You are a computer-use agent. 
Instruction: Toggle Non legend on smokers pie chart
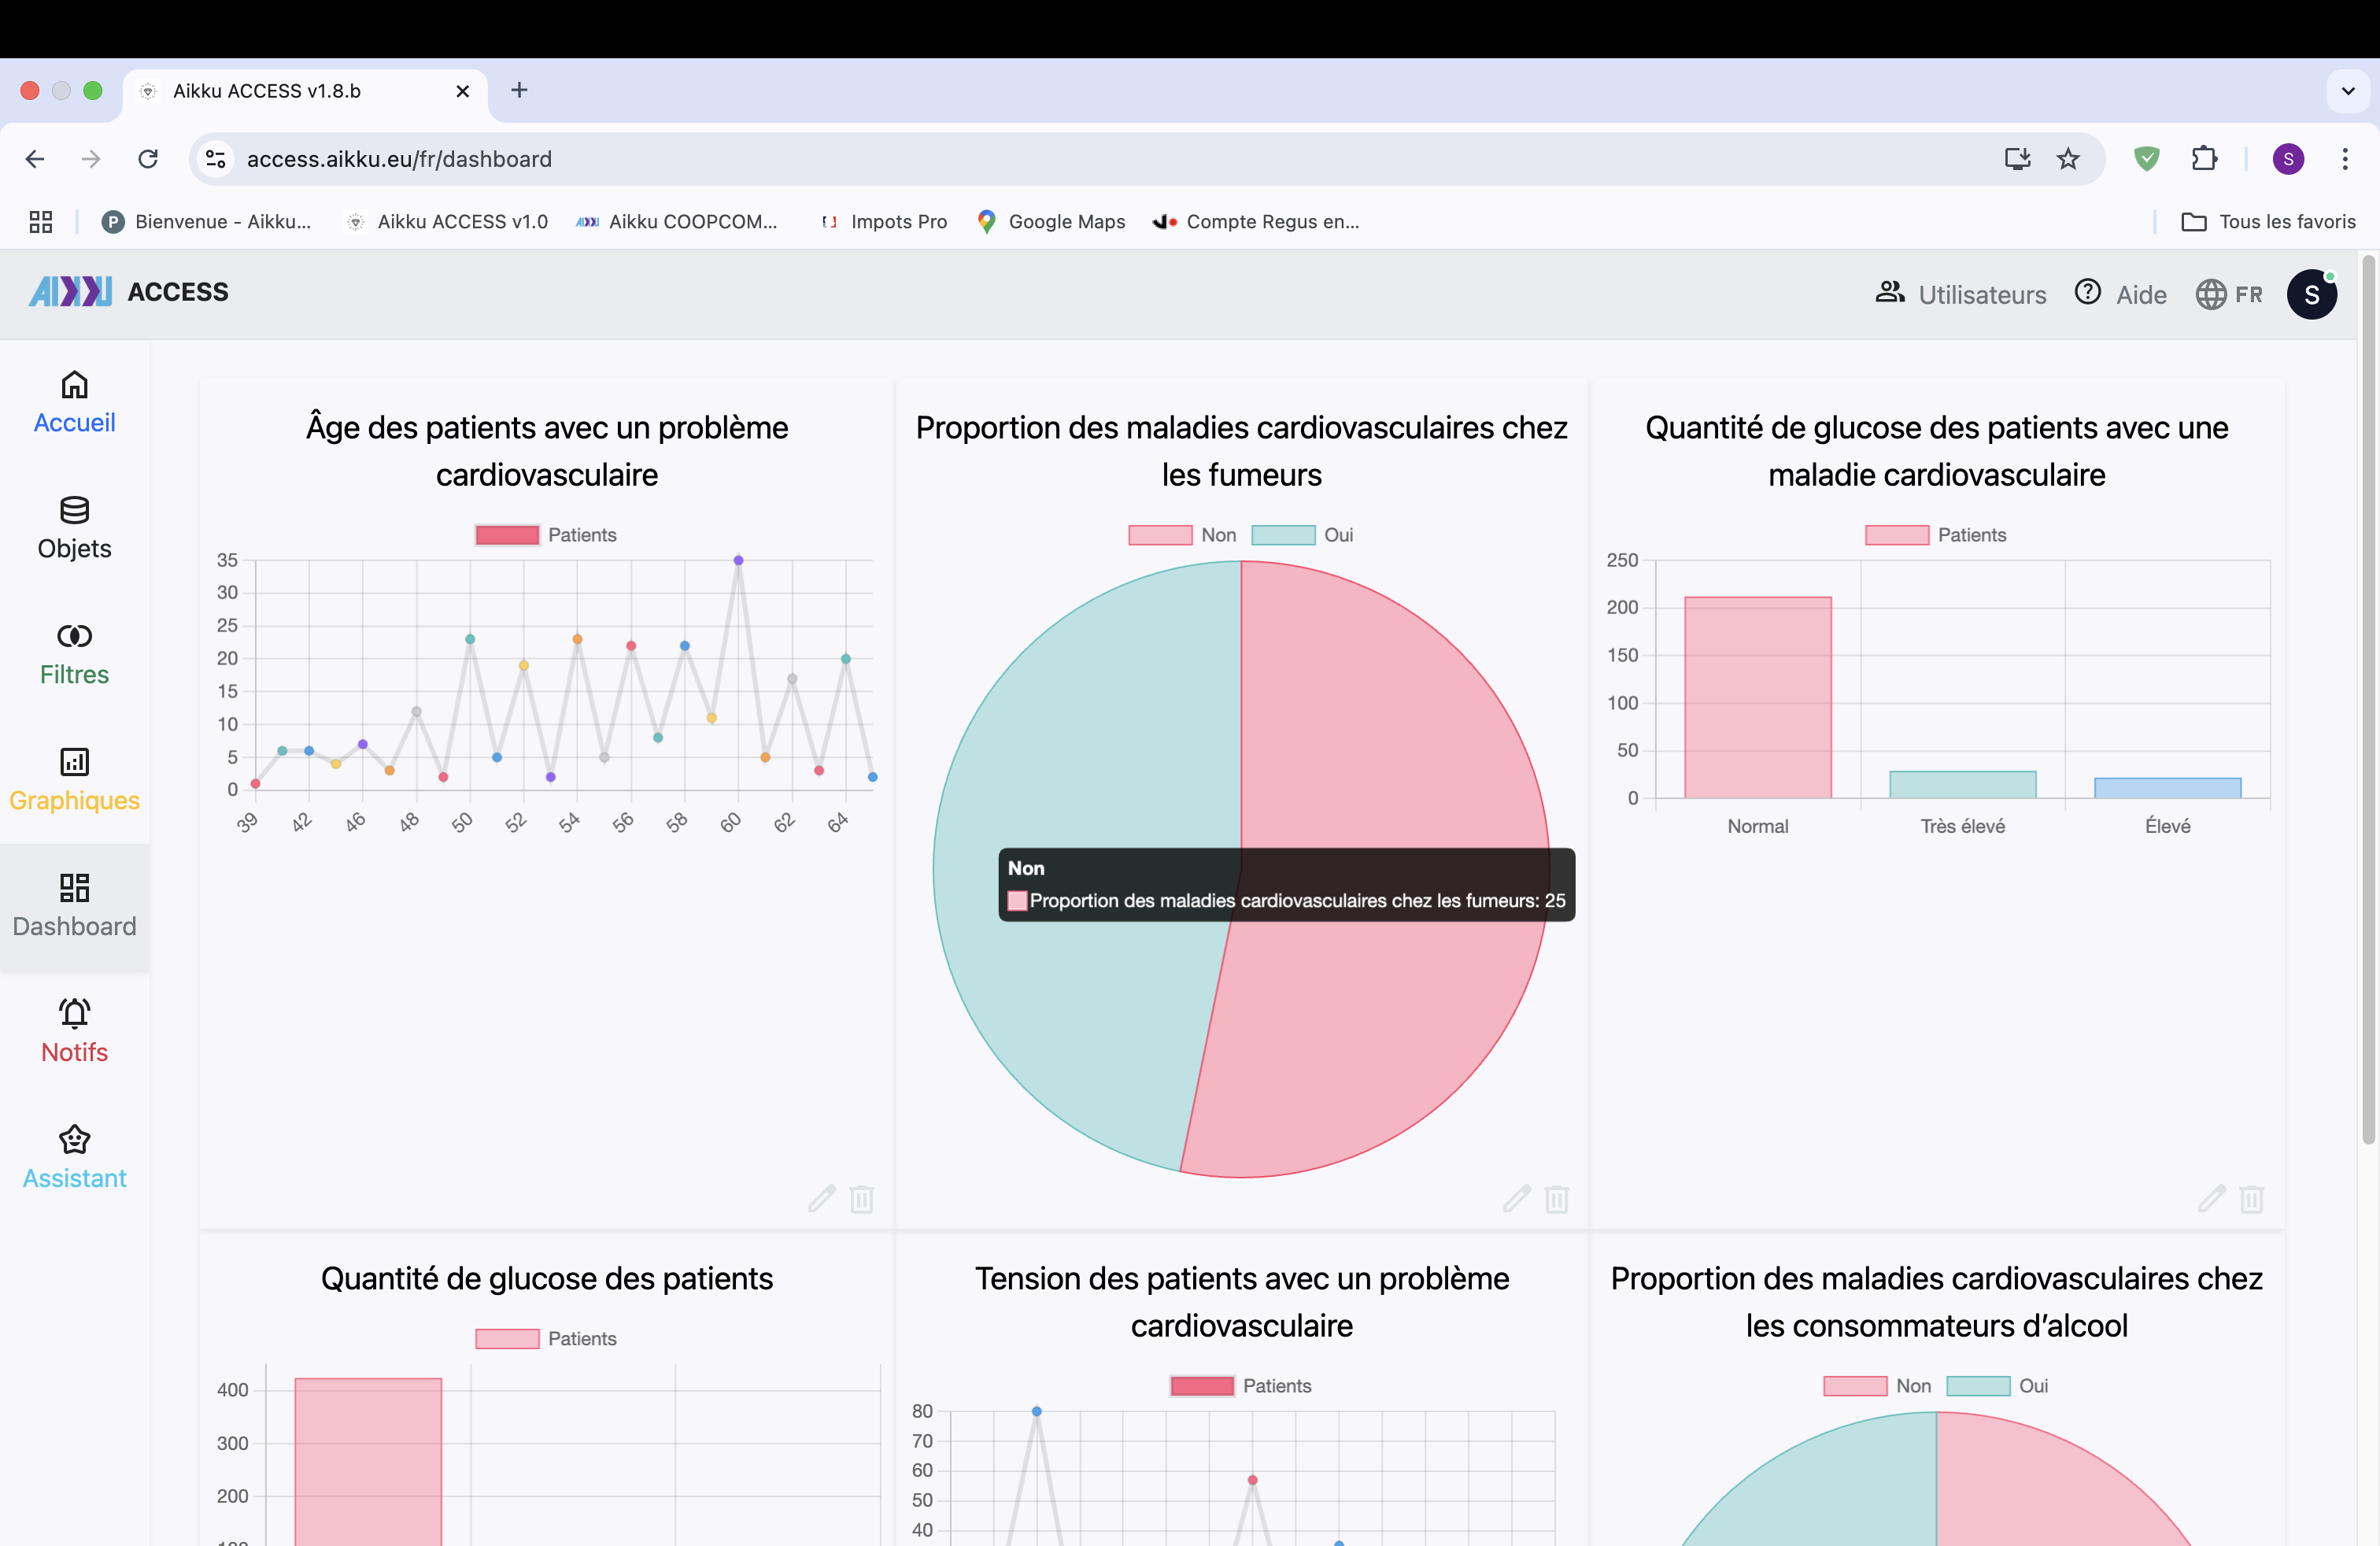1182,535
